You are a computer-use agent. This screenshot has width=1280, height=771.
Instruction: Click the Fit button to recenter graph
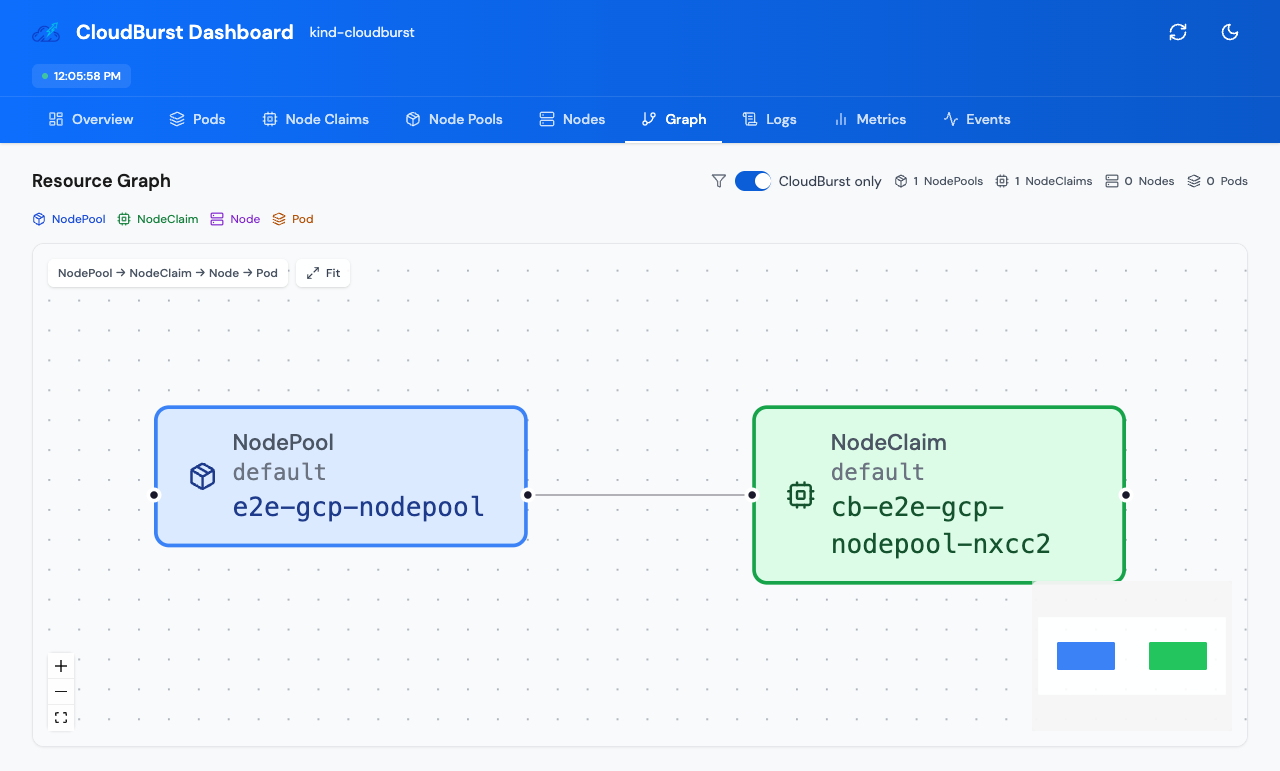322,272
